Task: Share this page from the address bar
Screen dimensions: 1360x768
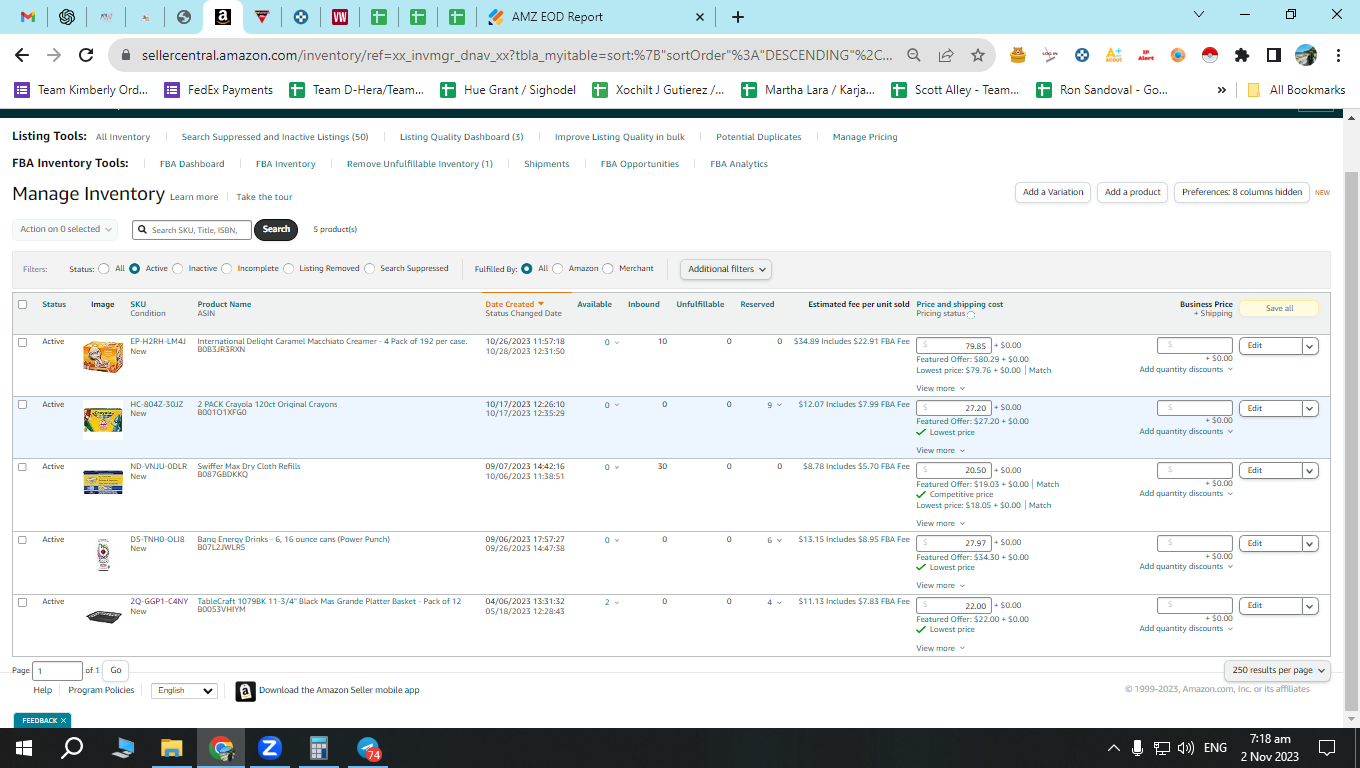Action: tap(946, 55)
